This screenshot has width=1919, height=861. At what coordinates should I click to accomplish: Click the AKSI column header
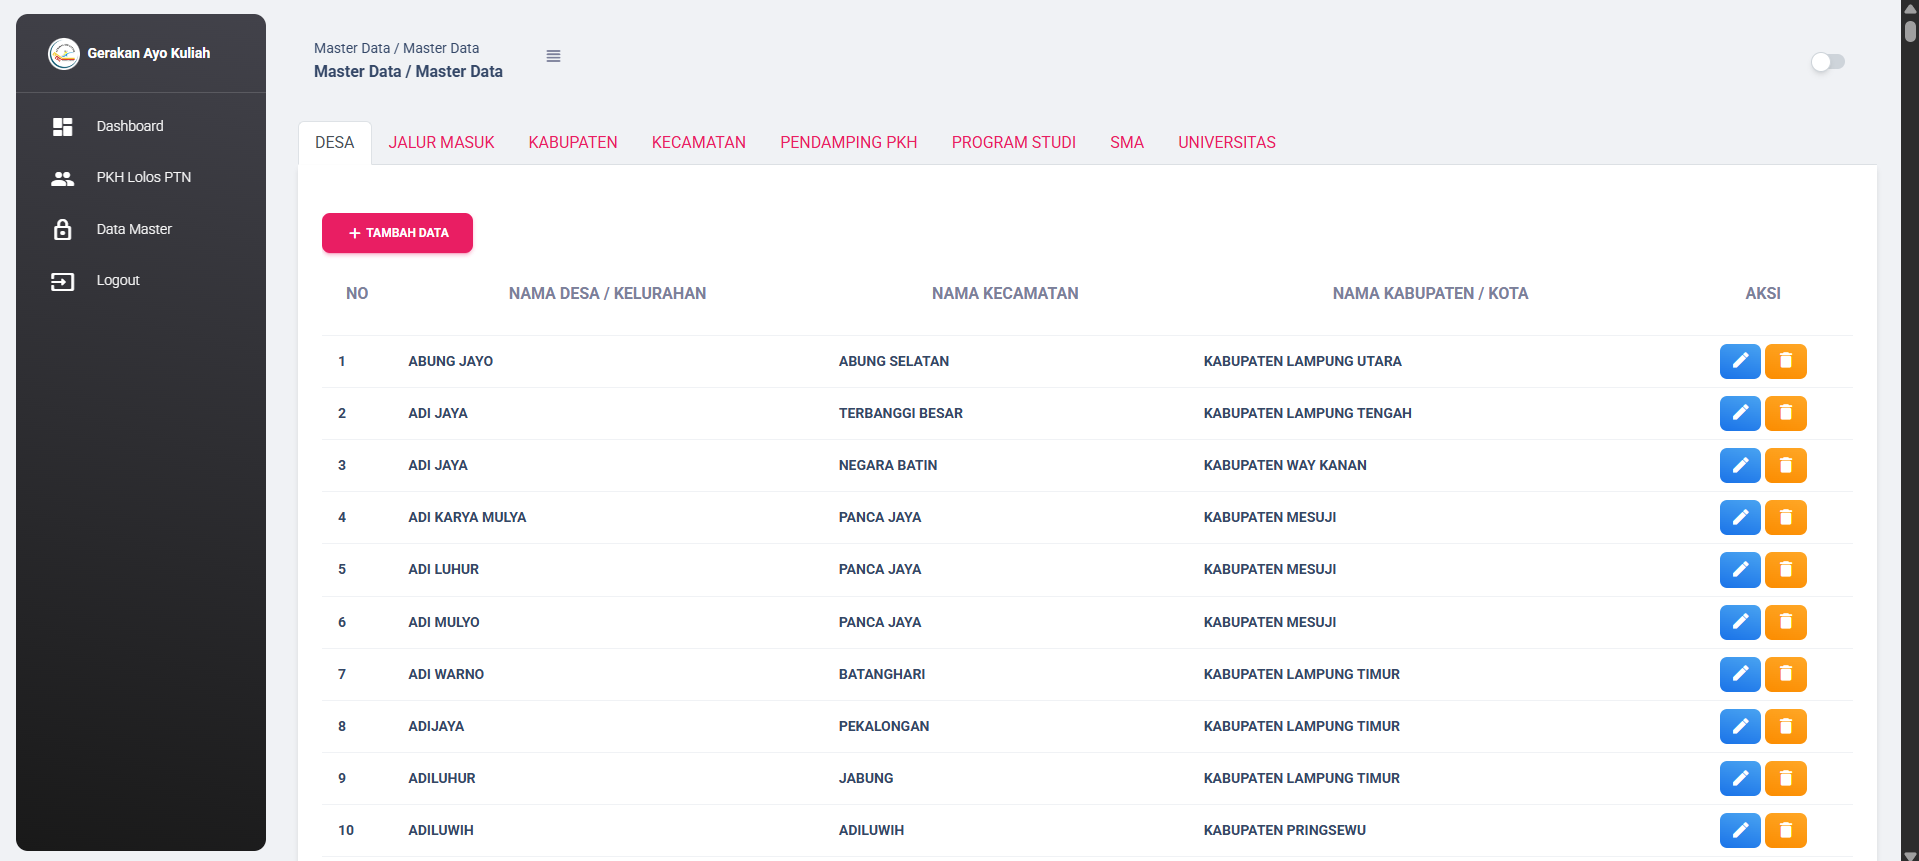(1763, 293)
